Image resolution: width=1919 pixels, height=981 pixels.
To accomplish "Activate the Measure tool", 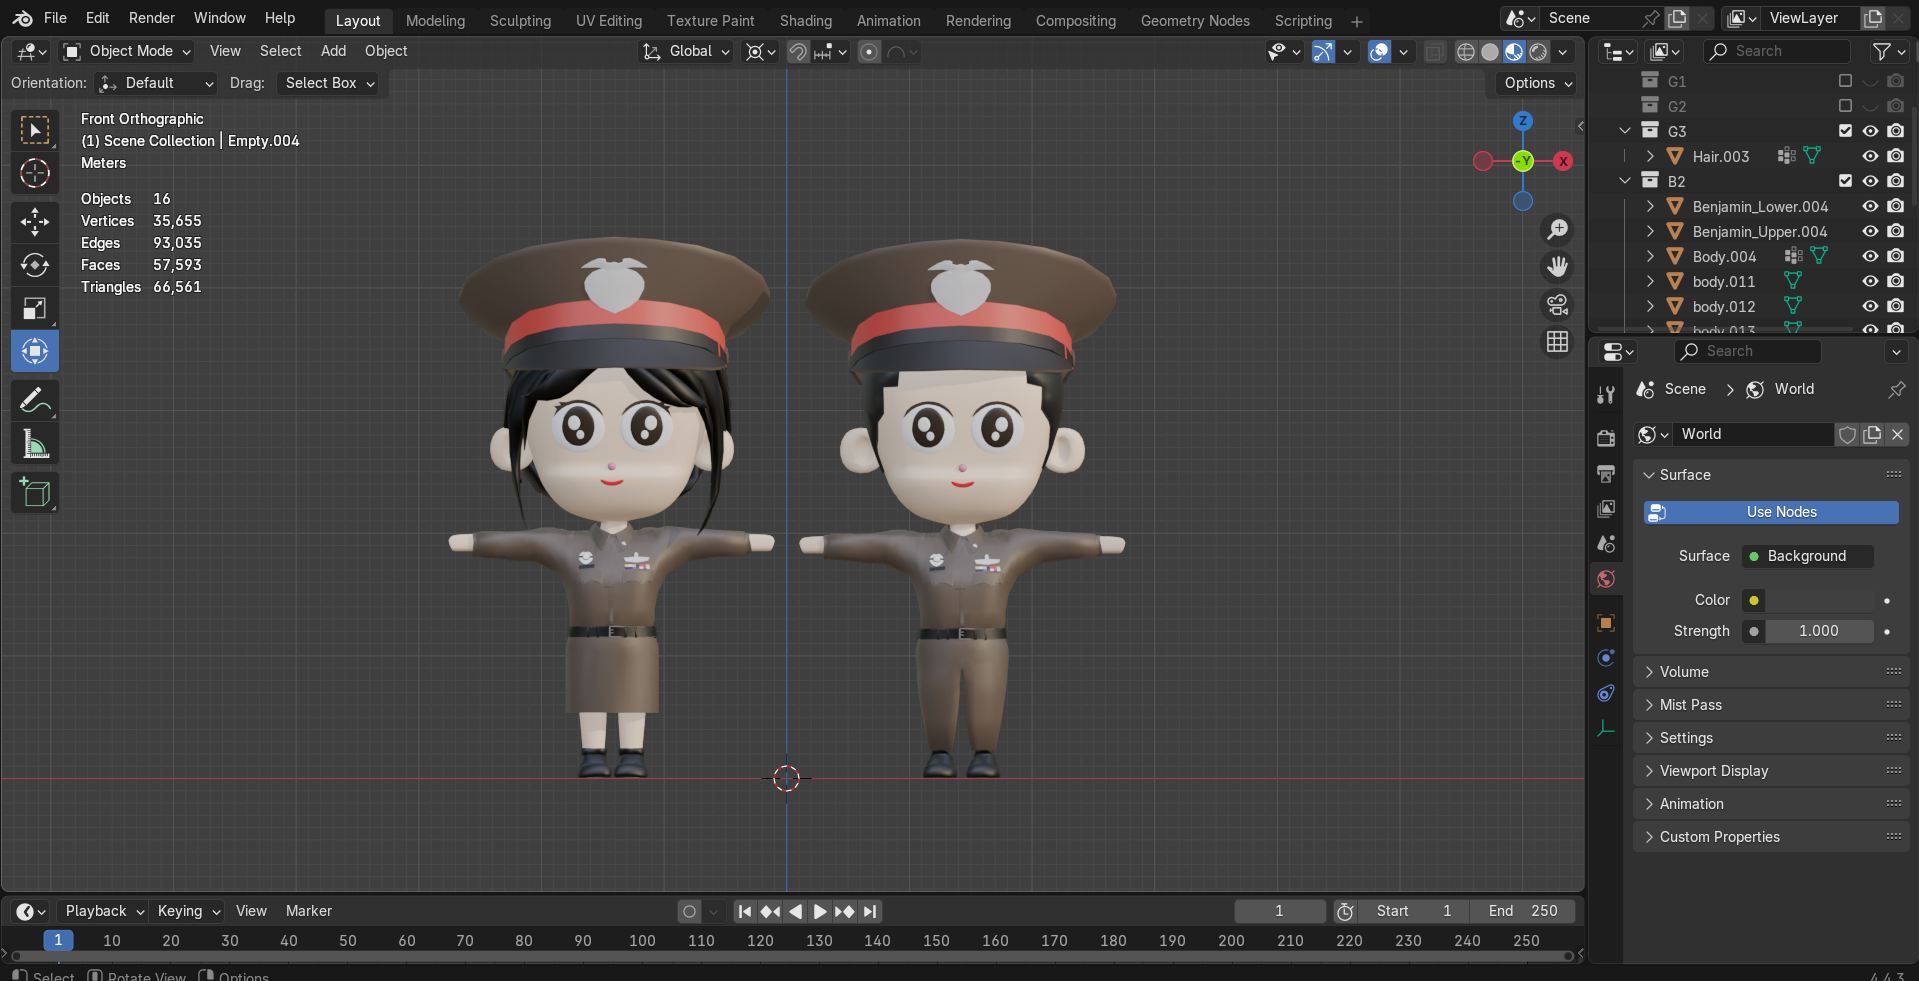I will (x=35, y=444).
